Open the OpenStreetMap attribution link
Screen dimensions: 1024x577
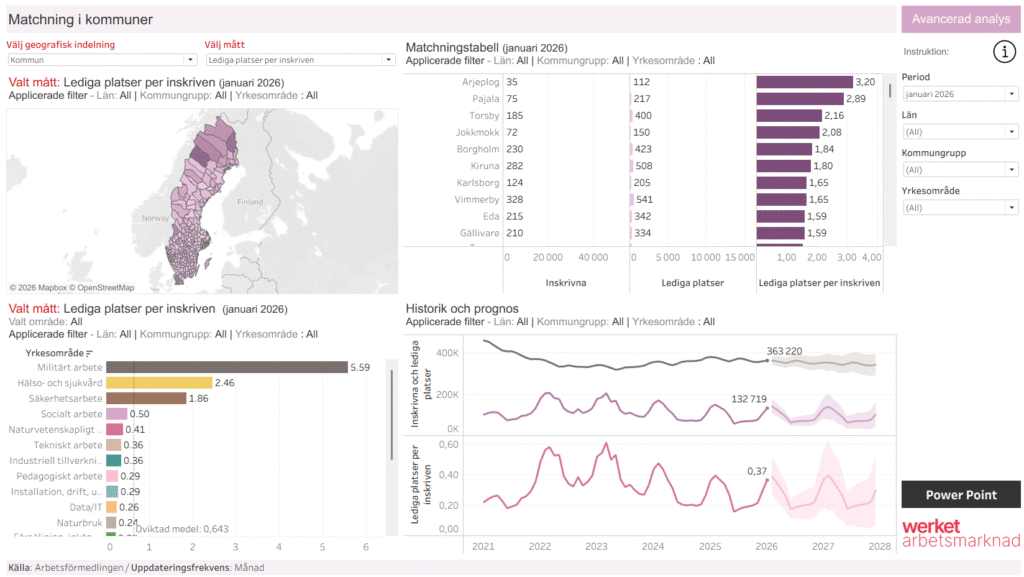[100, 288]
